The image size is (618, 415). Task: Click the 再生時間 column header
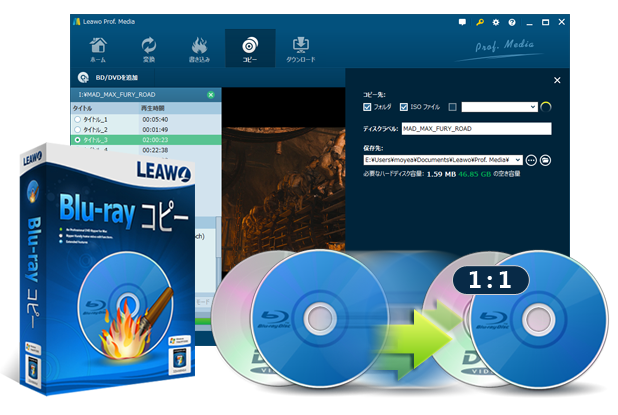153,108
